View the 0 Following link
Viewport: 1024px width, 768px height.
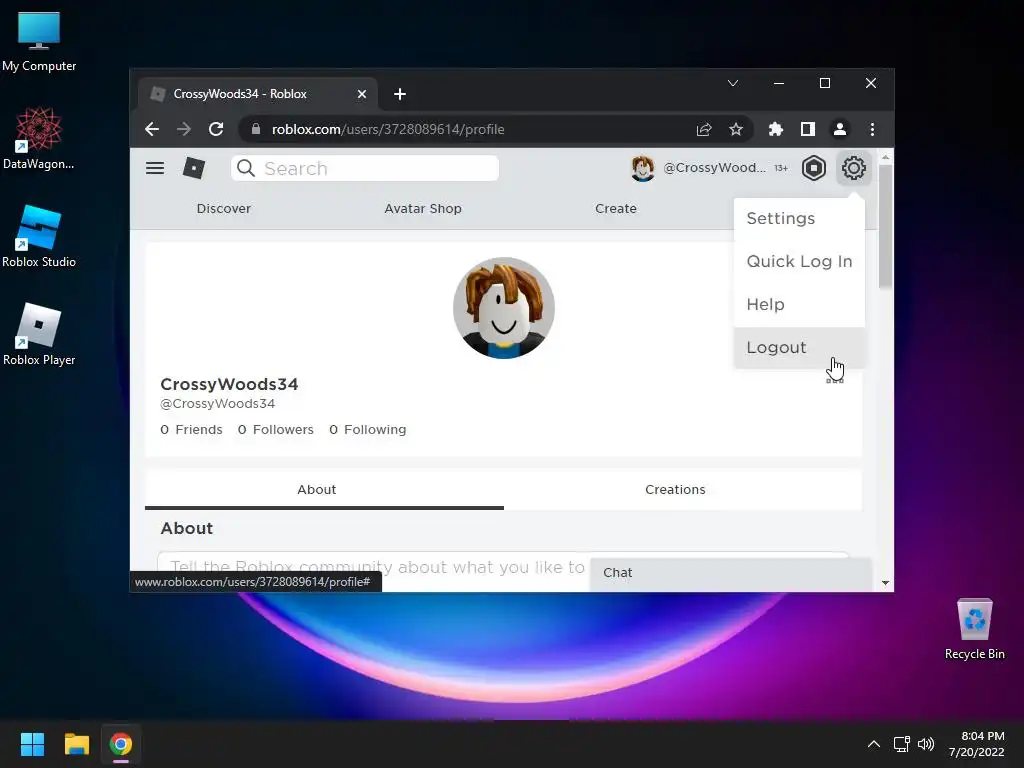pyautogui.click(x=368, y=430)
